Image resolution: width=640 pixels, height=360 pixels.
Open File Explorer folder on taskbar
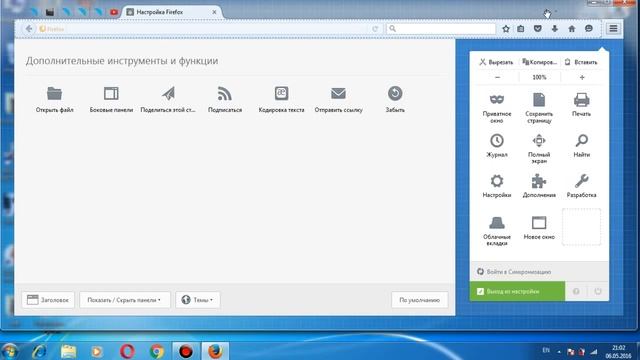(68, 351)
